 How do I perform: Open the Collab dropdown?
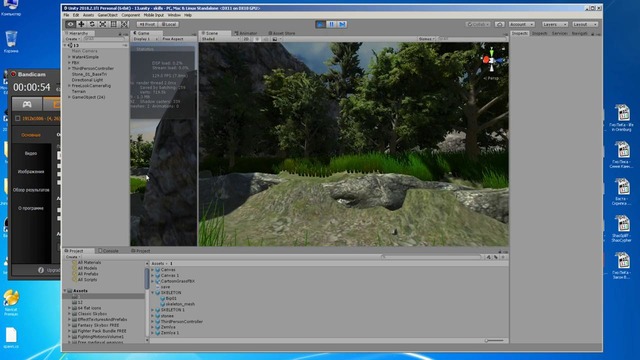478,24
